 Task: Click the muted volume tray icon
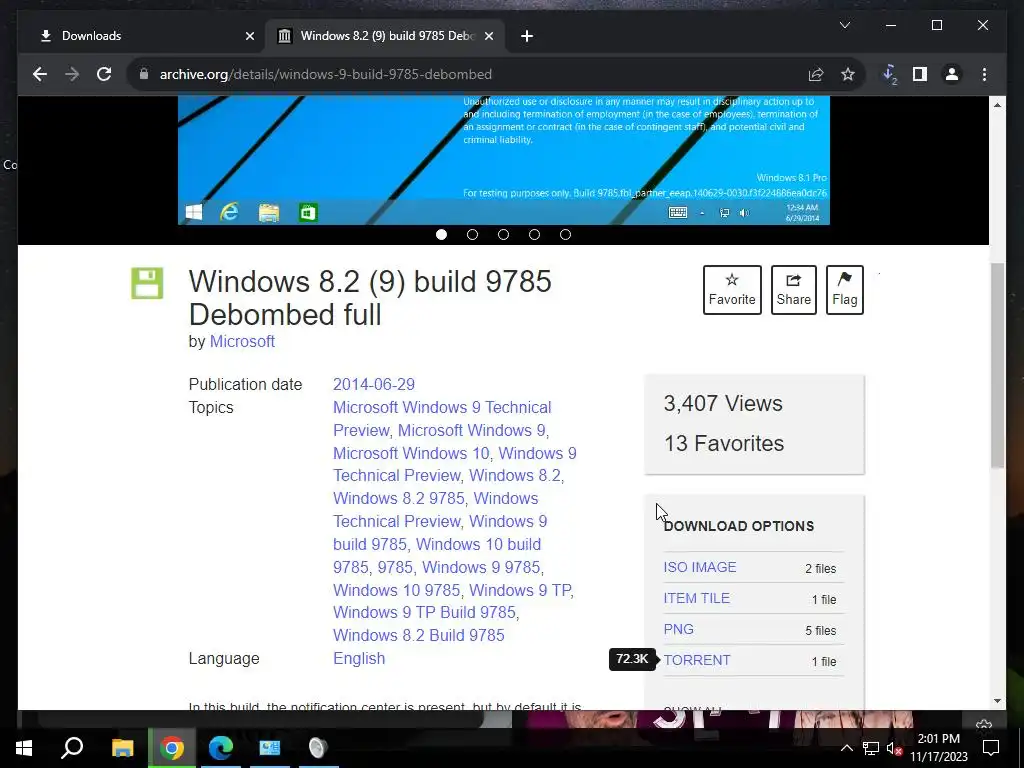point(894,748)
